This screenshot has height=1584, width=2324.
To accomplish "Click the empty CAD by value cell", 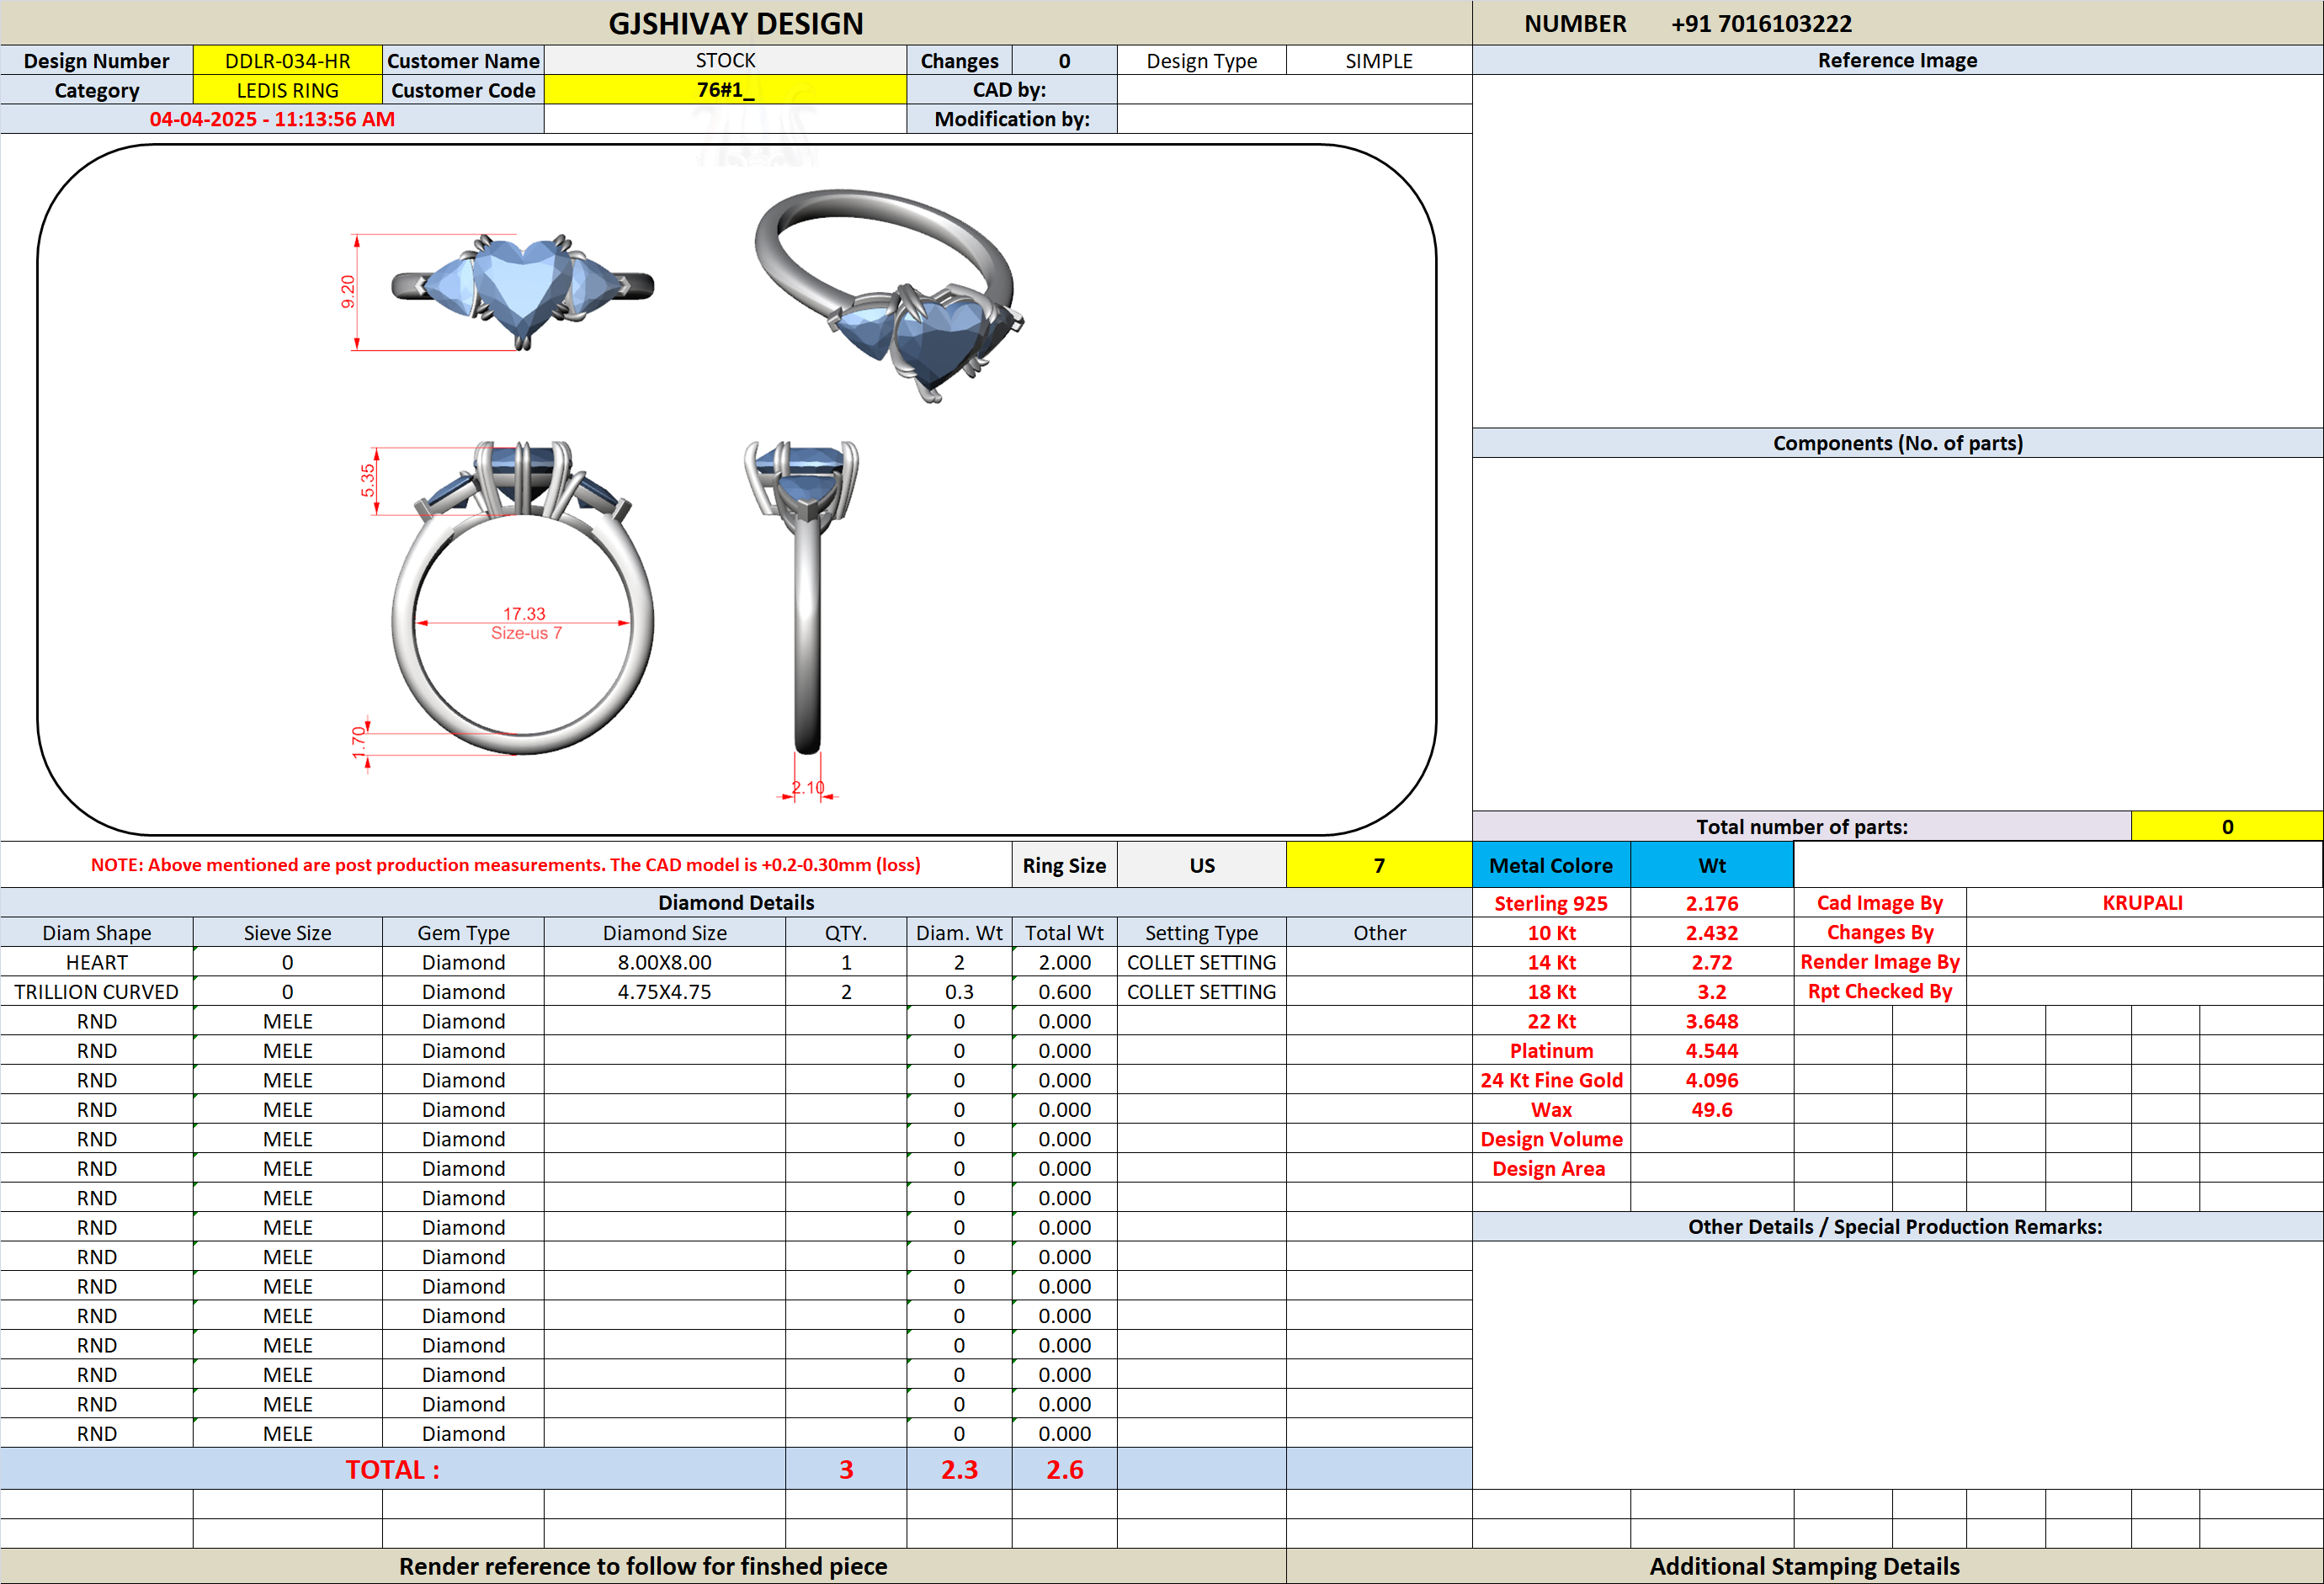I will (x=1294, y=90).
